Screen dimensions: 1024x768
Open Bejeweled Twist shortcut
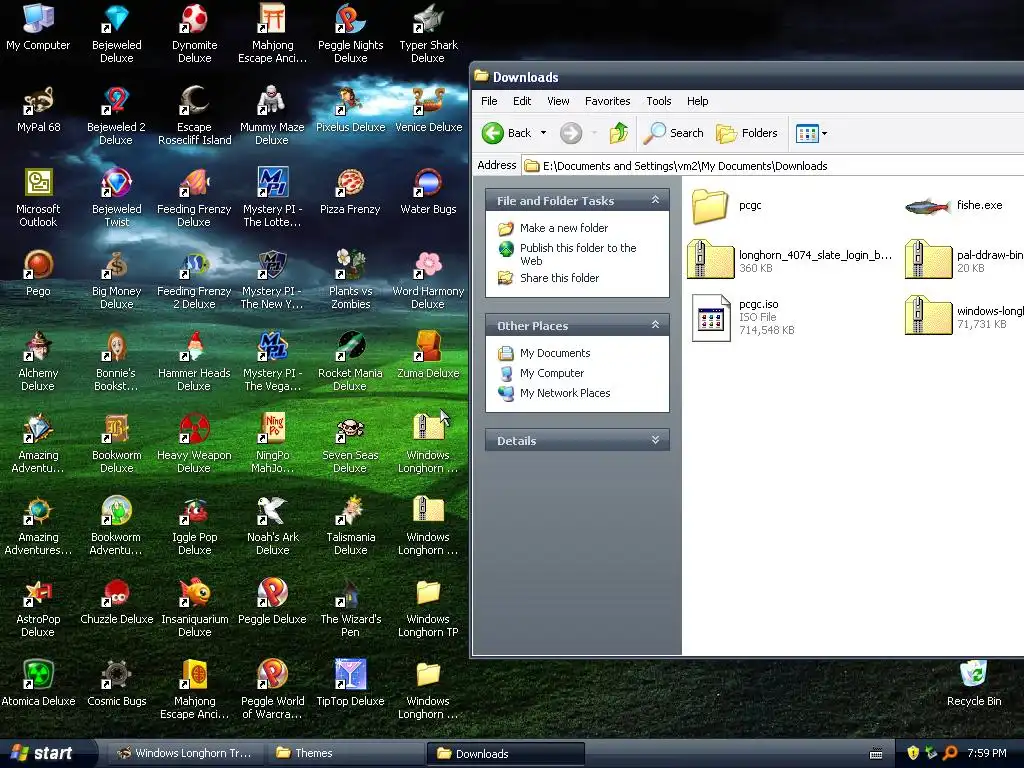pyautogui.click(x=116, y=197)
